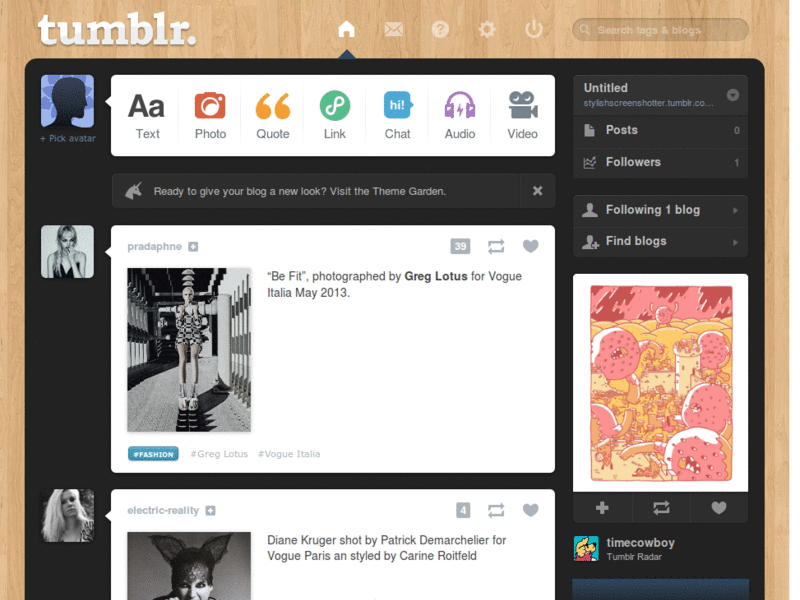Like the electric-reality post
800x600 pixels.
531,510
